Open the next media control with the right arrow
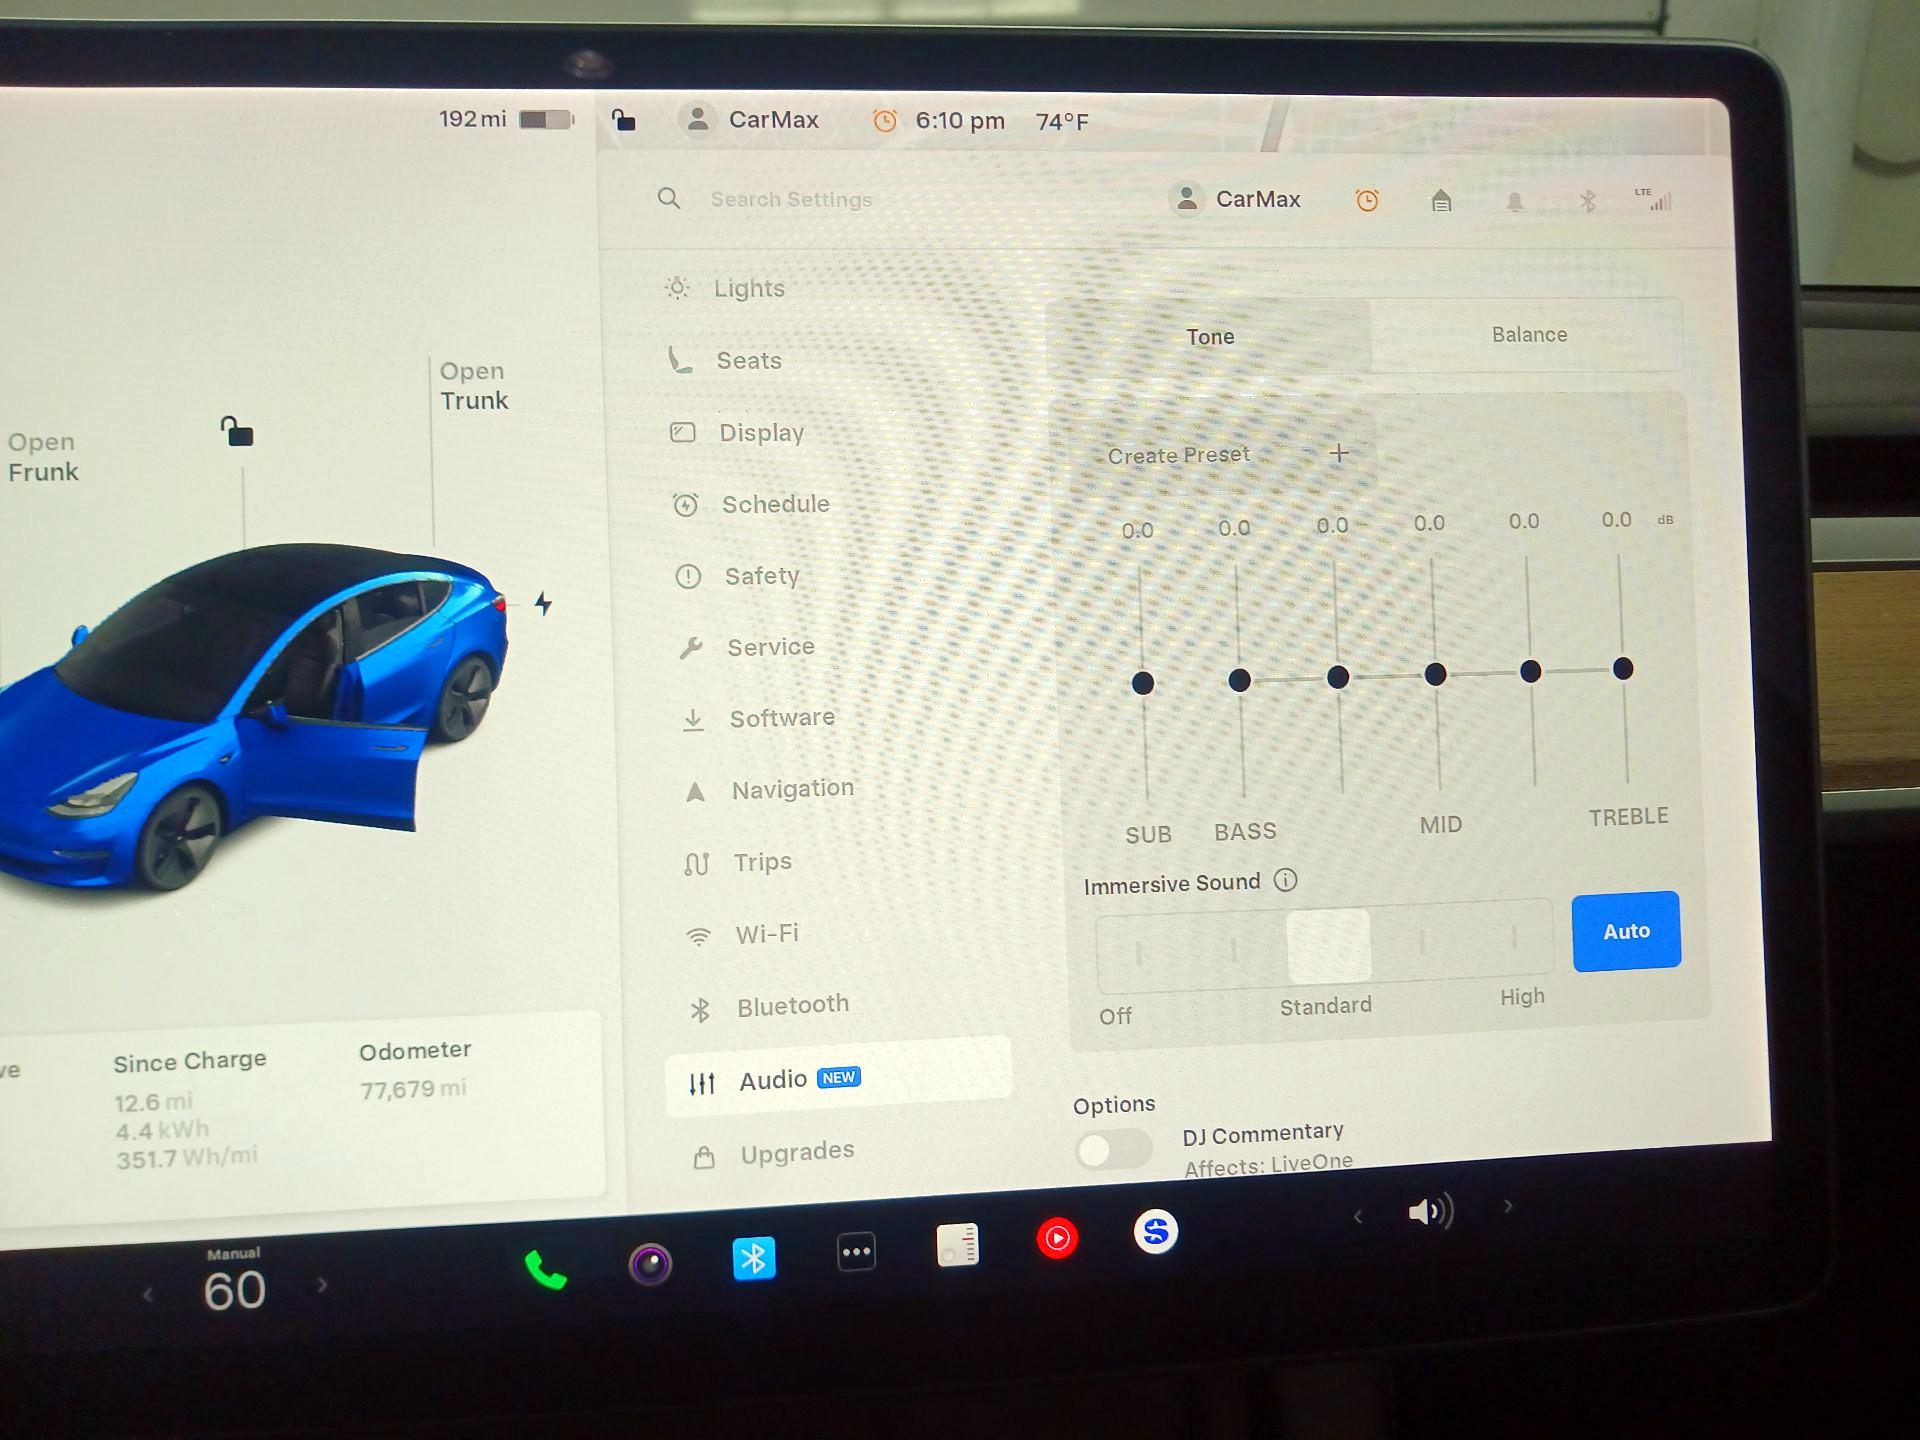 (1508, 1207)
